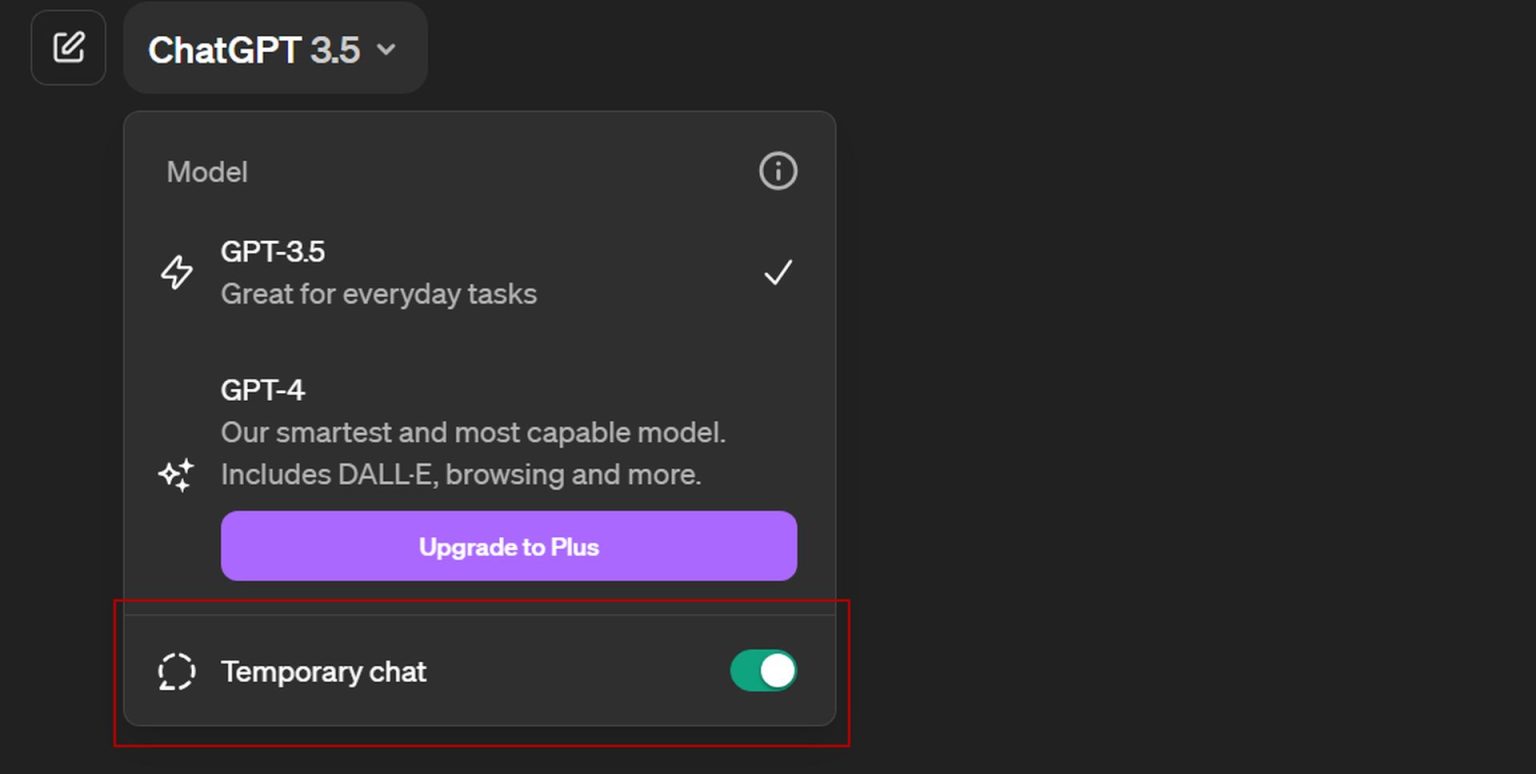
Task: Click the Model section heading
Action: click(x=206, y=171)
